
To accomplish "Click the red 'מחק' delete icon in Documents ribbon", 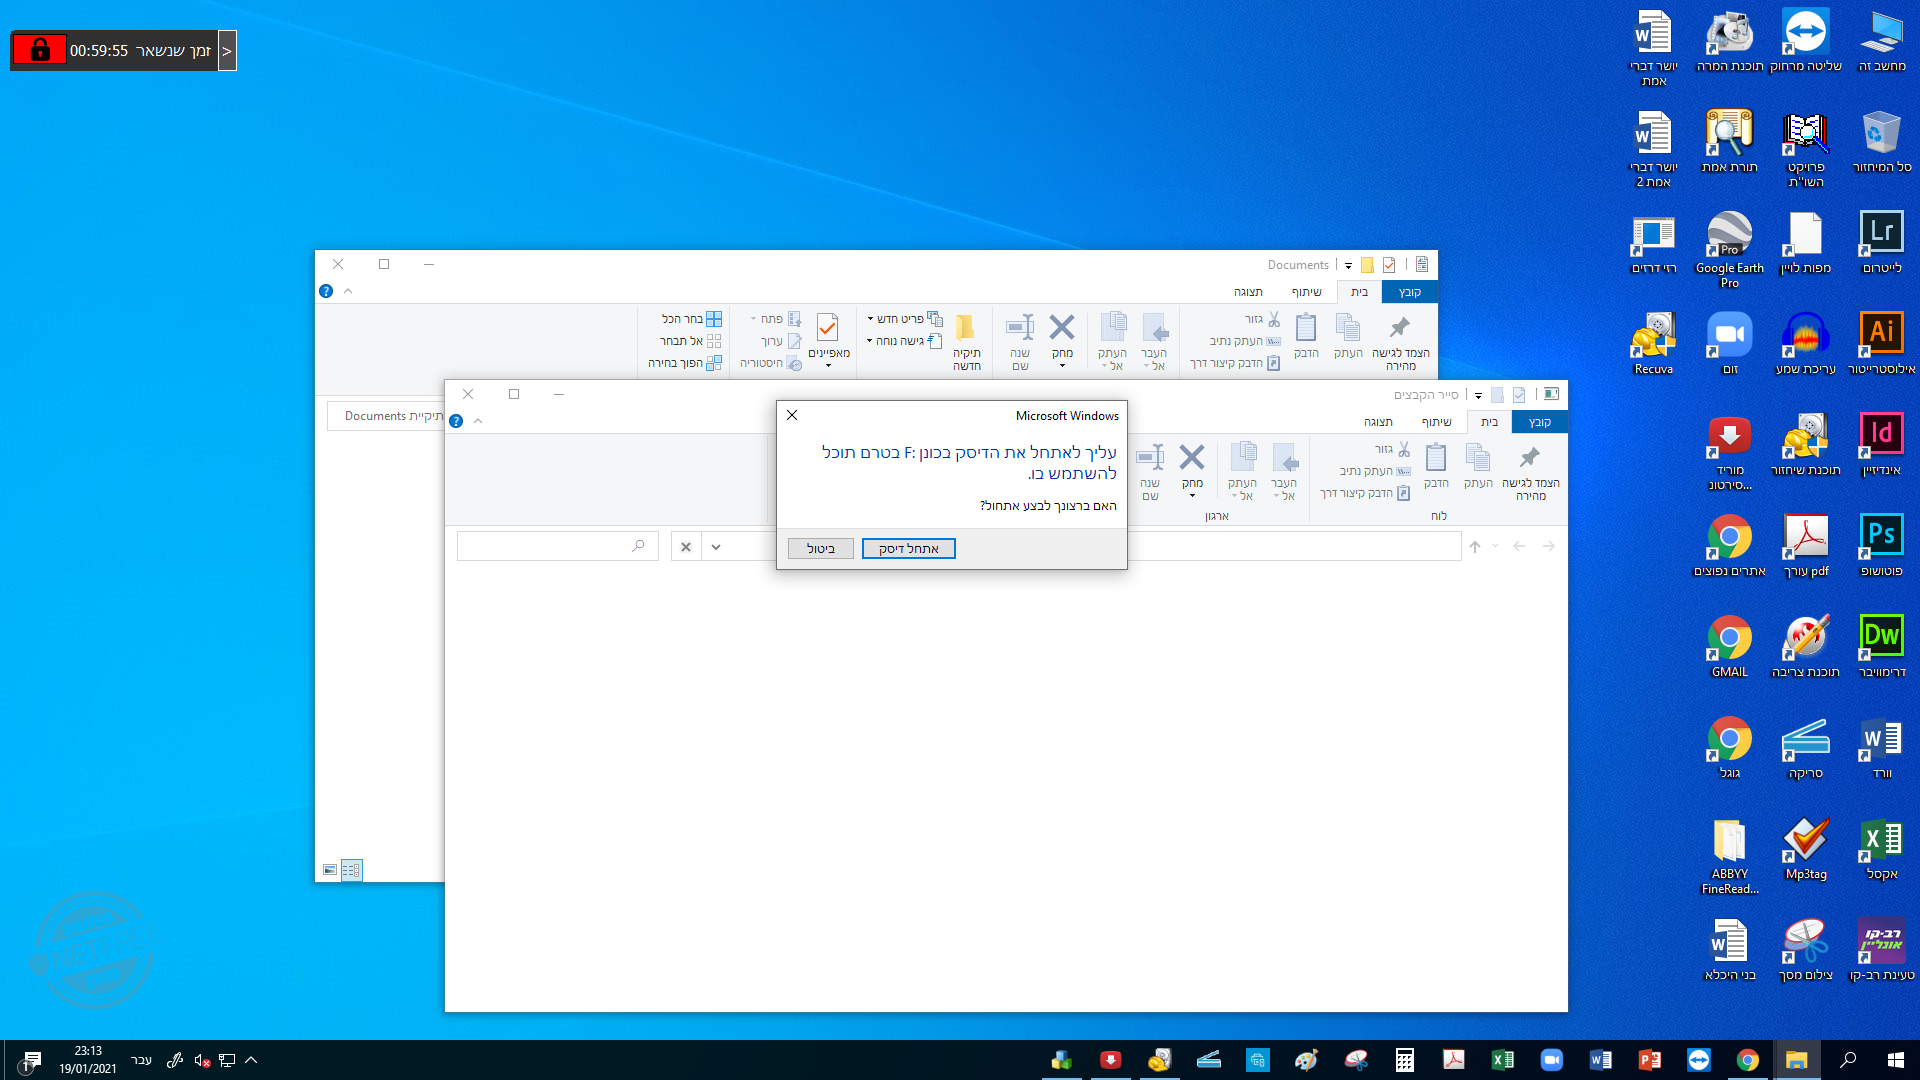I will pyautogui.click(x=1062, y=328).
